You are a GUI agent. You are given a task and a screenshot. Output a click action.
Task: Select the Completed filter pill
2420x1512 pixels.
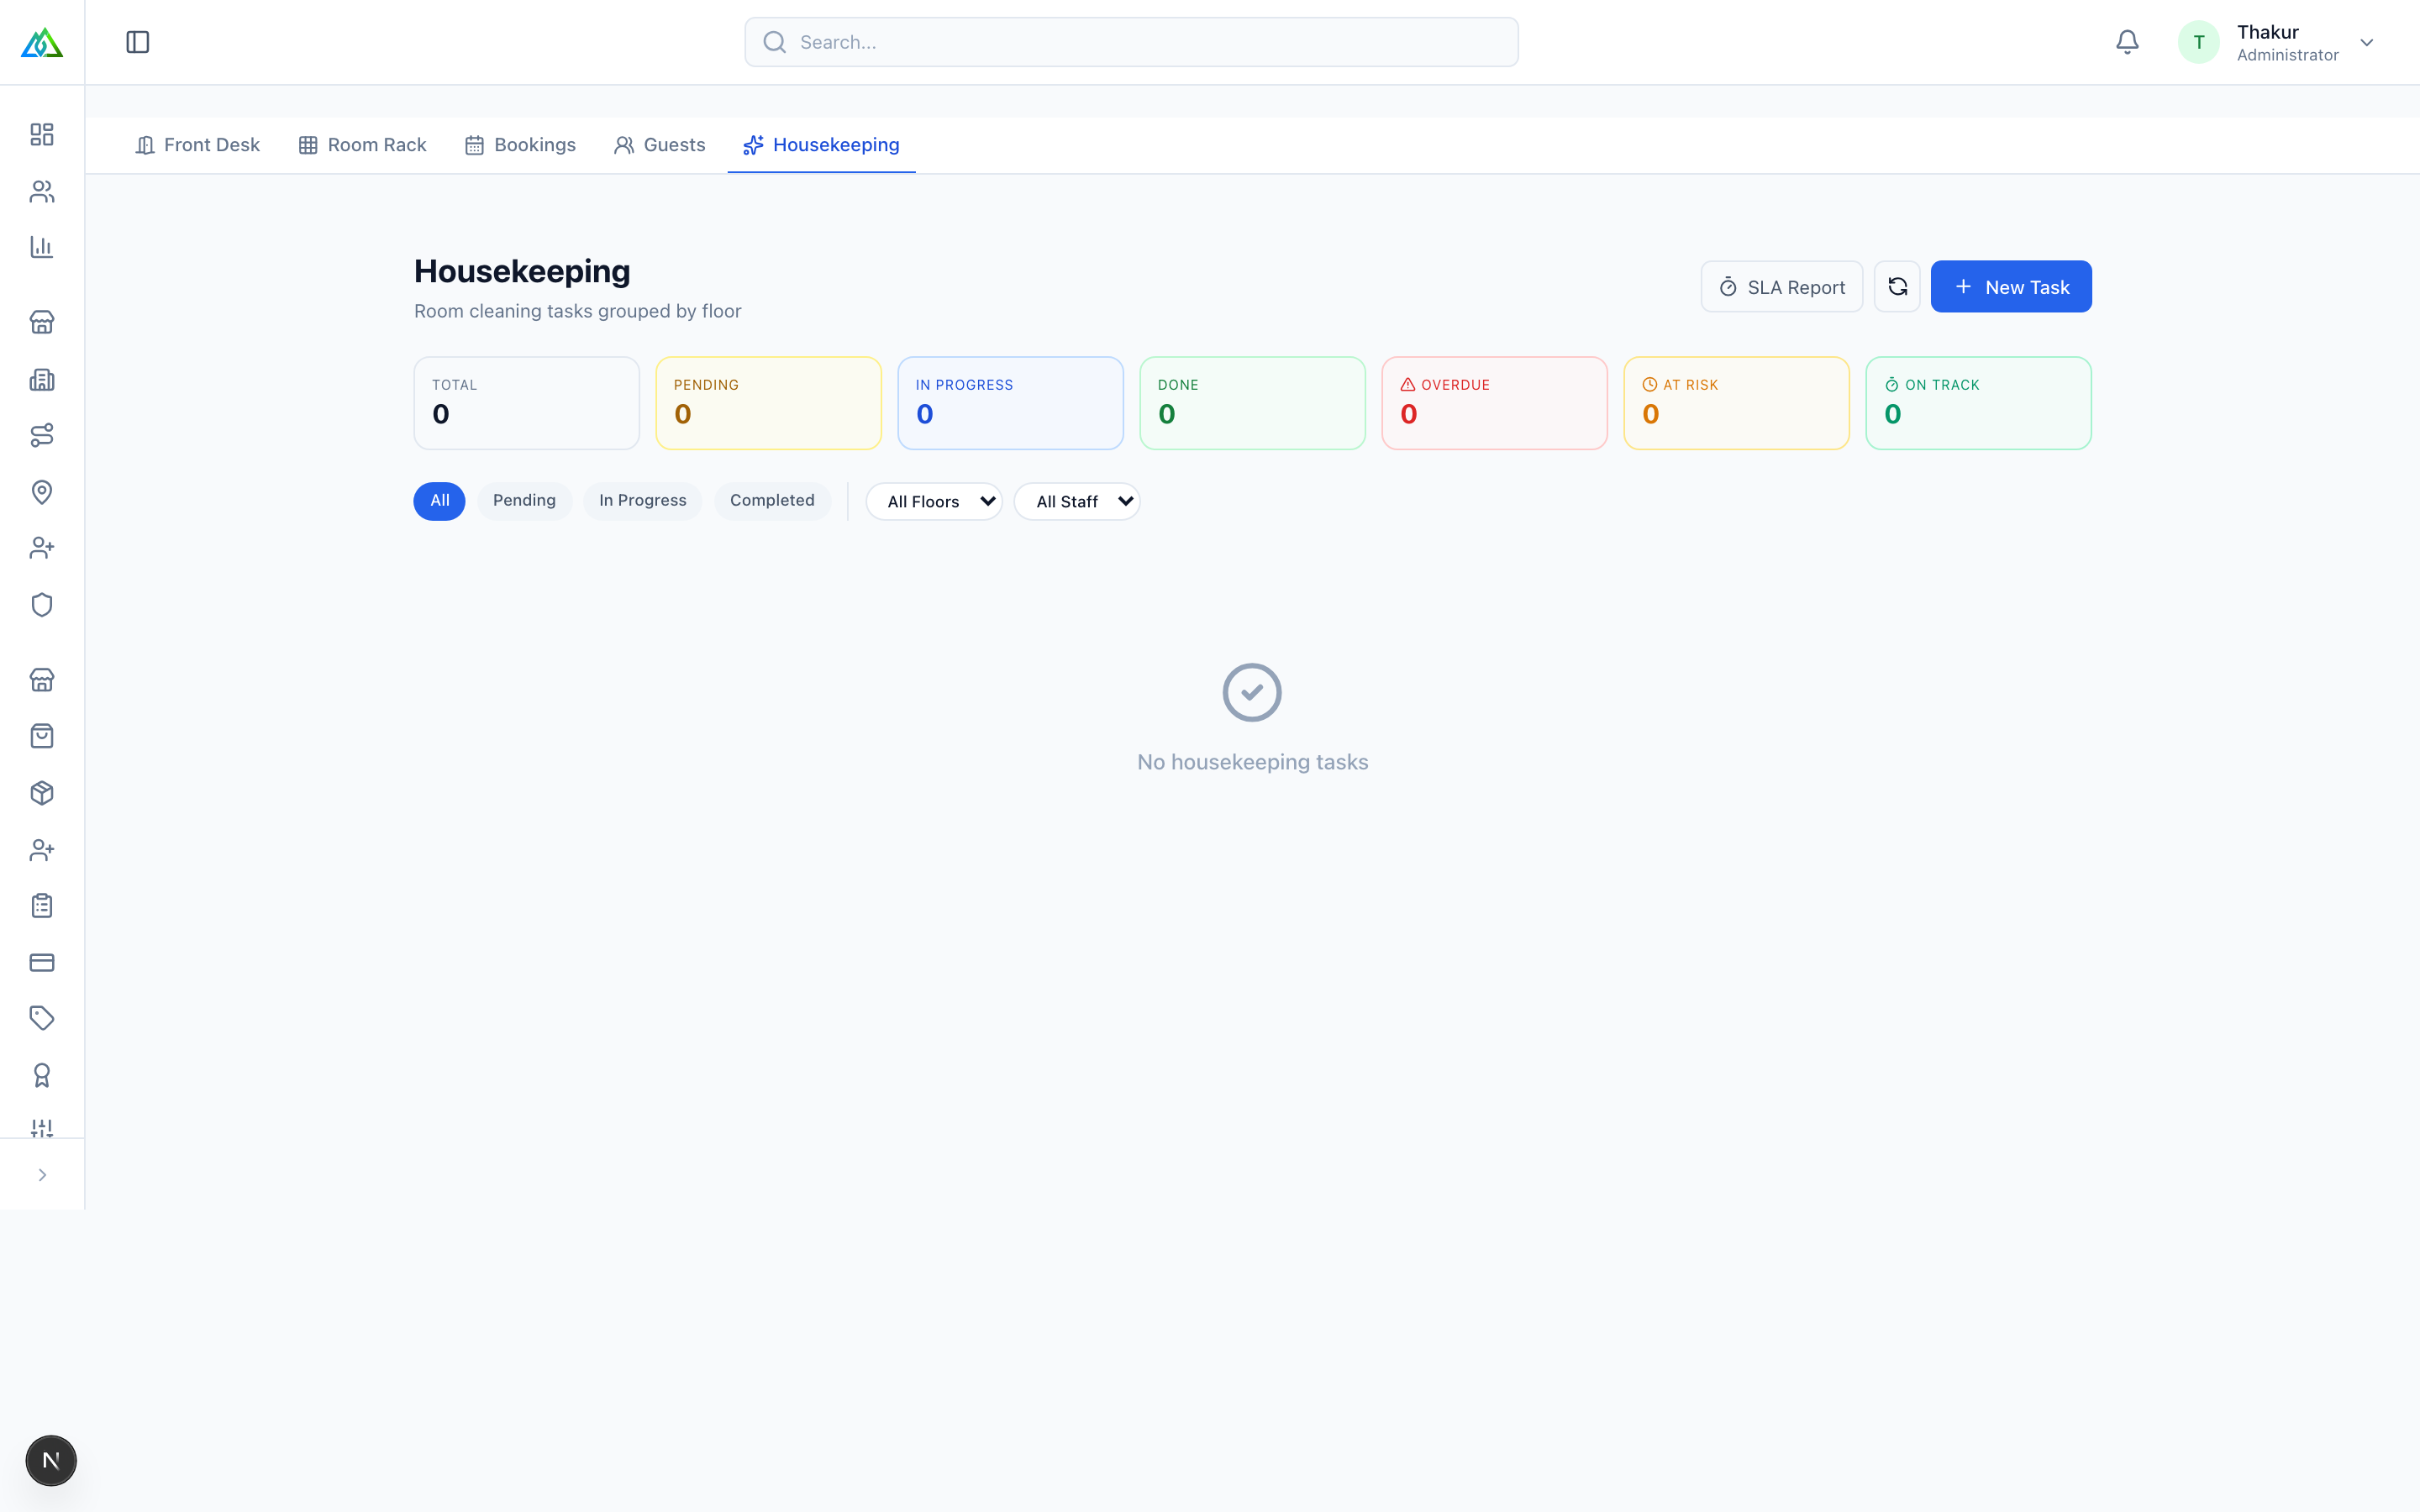pyautogui.click(x=772, y=501)
